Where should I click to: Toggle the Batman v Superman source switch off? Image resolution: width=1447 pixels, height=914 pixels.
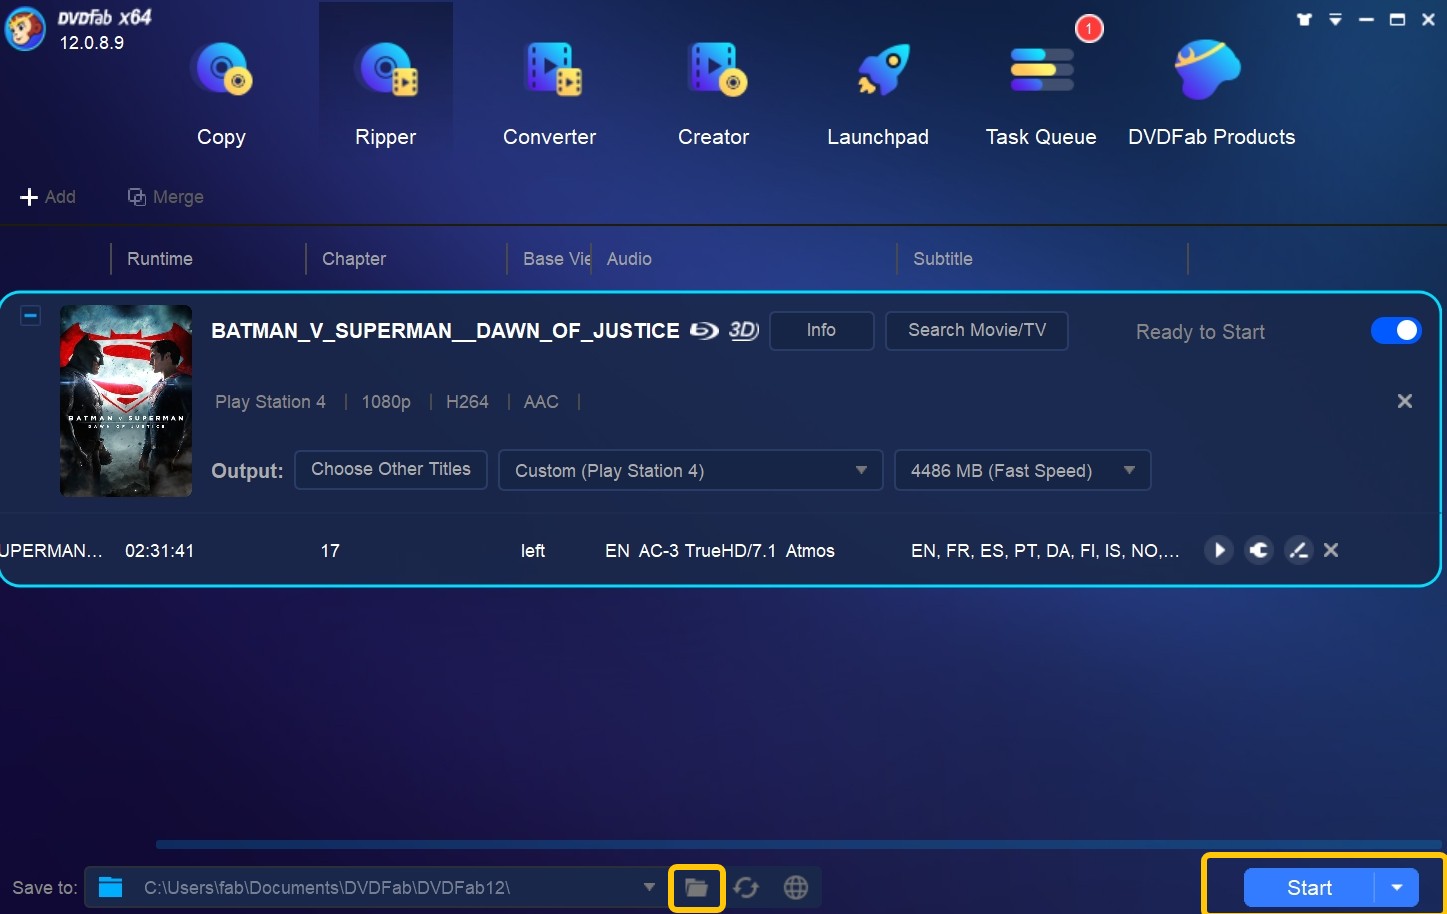coord(1395,331)
